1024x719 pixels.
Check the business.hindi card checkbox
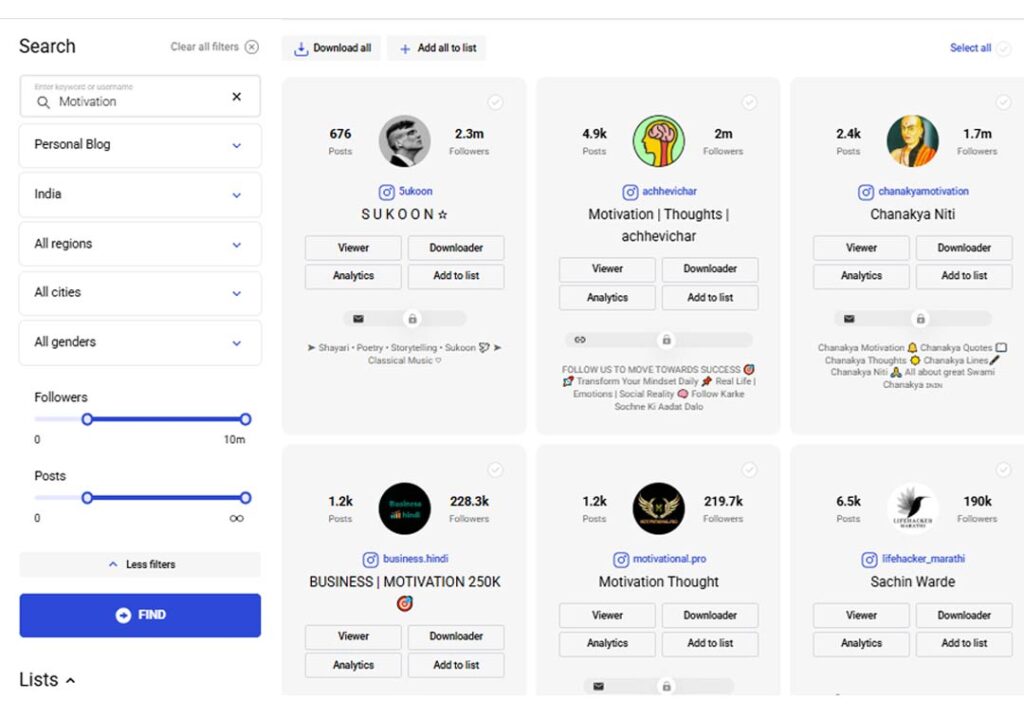pyautogui.click(x=495, y=470)
